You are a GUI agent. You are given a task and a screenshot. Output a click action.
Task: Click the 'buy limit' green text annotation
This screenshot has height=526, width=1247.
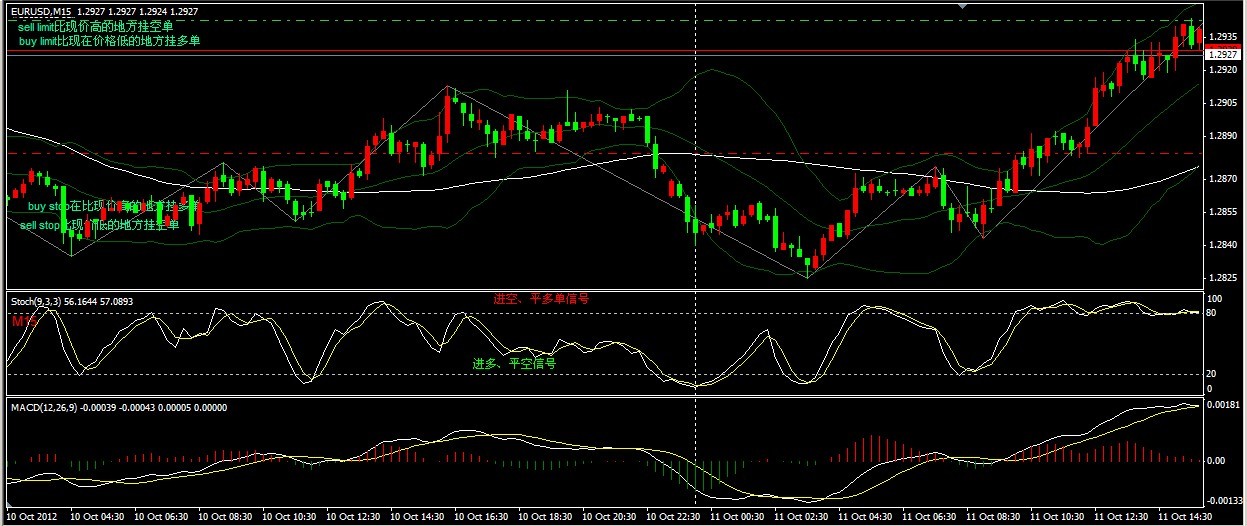tap(109, 41)
